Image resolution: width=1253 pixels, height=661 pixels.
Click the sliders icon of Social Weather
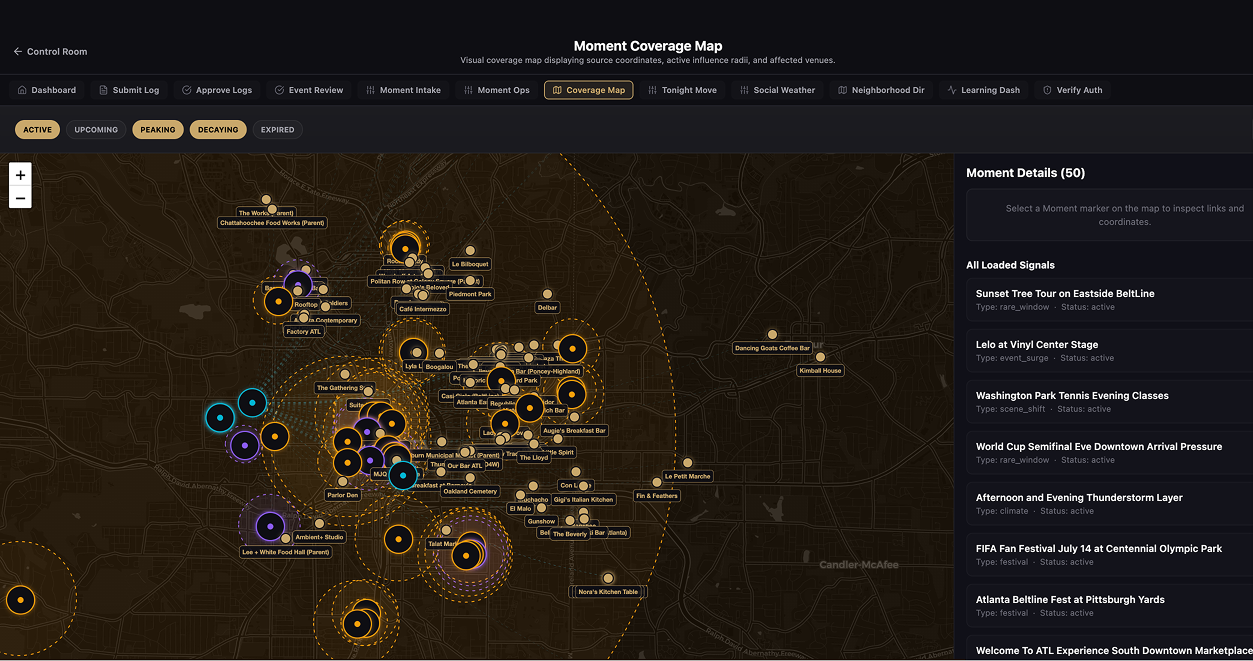coord(744,90)
